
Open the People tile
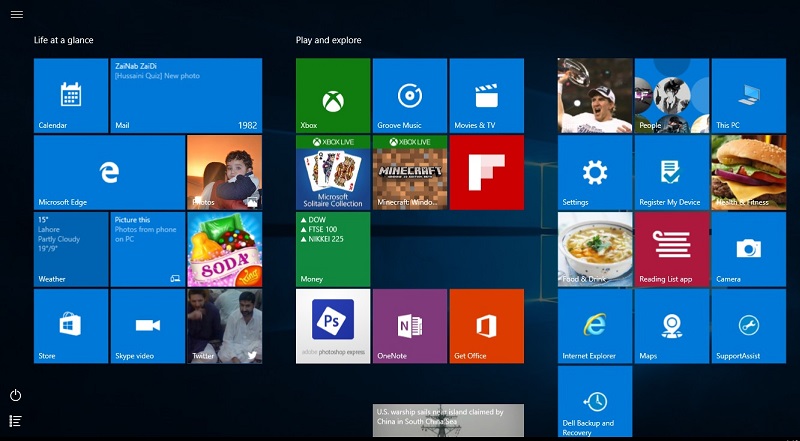coord(672,95)
